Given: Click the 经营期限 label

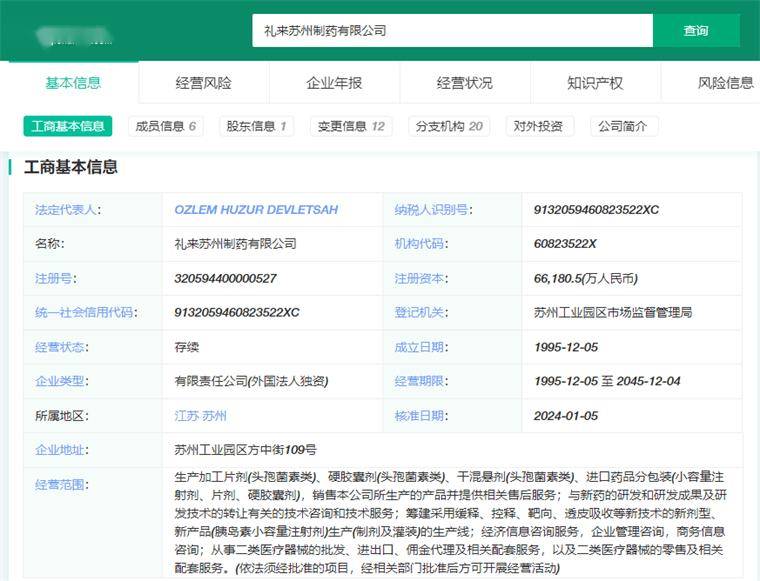Looking at the screenshot, I should click(421, 381).
